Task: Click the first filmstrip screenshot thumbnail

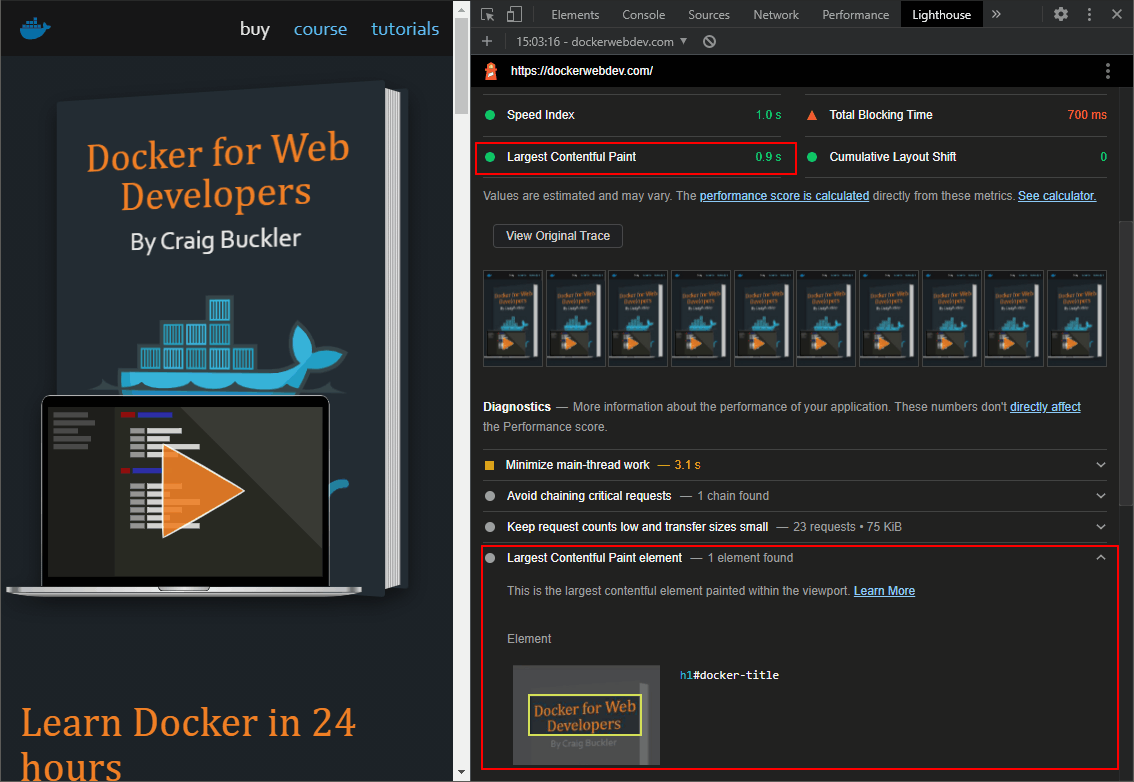Action: tap(513, 318)
